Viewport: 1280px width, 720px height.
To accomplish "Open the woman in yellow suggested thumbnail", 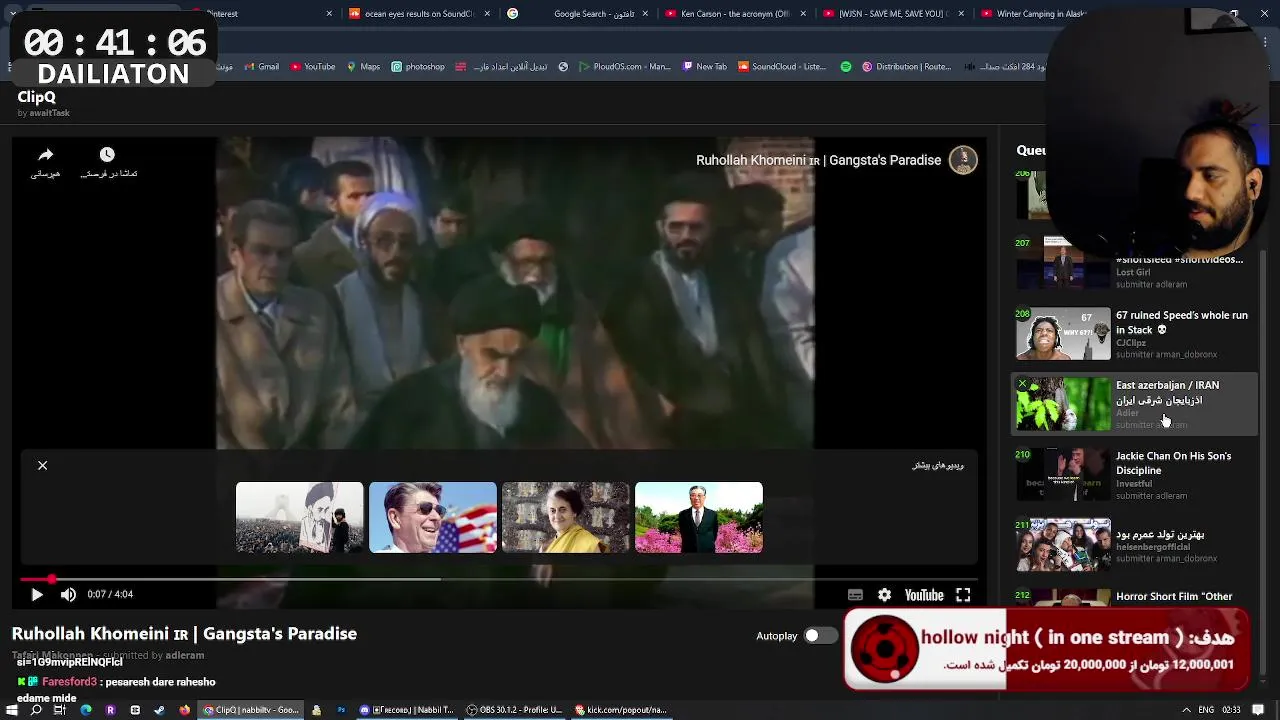I will [x=566, y=518].
